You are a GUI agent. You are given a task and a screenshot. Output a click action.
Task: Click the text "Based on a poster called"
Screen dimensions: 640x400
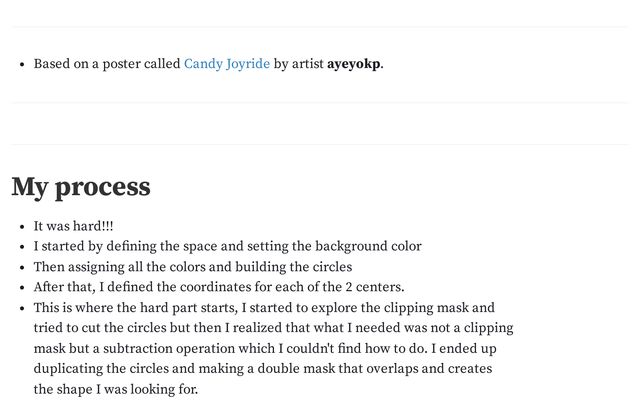tap(106, 64)
